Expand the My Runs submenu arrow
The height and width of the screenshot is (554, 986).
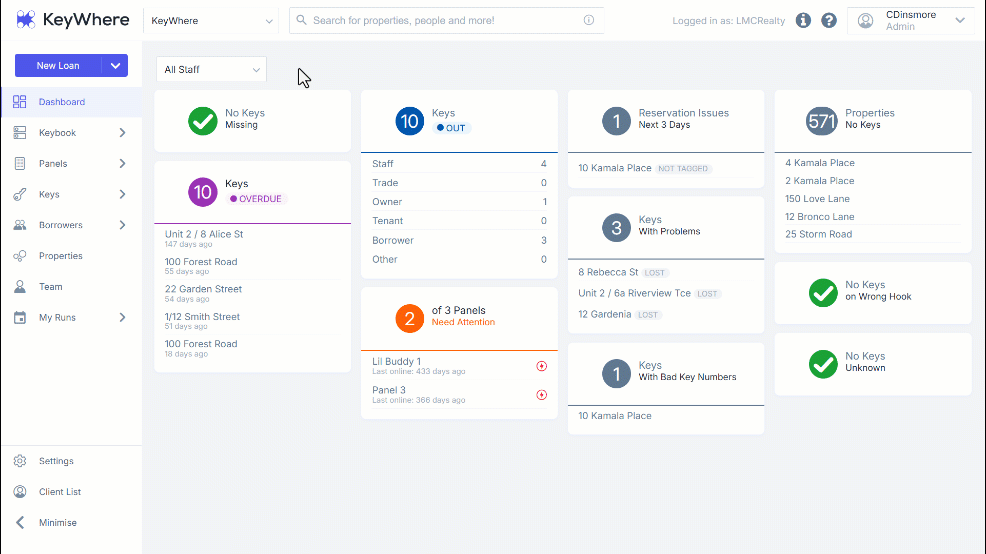click(123, 318)
